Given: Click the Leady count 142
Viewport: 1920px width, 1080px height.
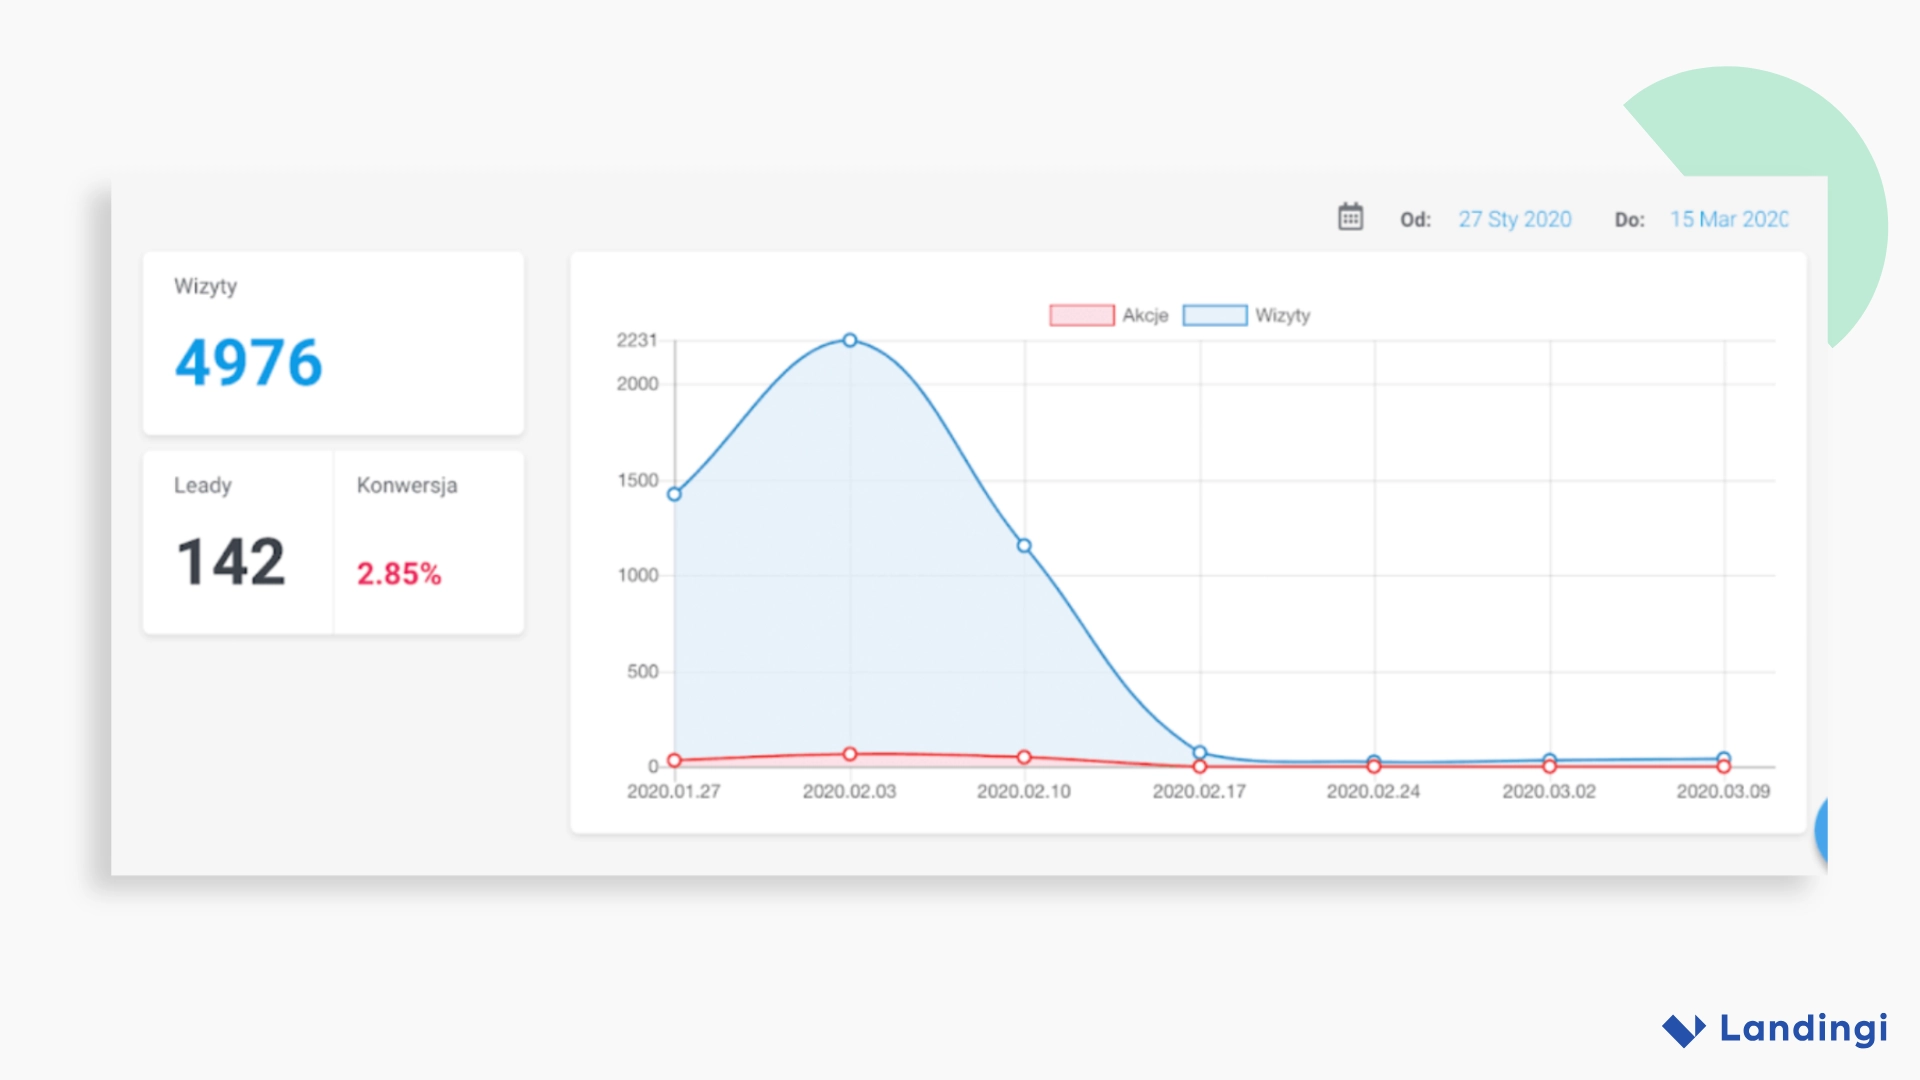Looking at the screenshot, I should (231, 562).
